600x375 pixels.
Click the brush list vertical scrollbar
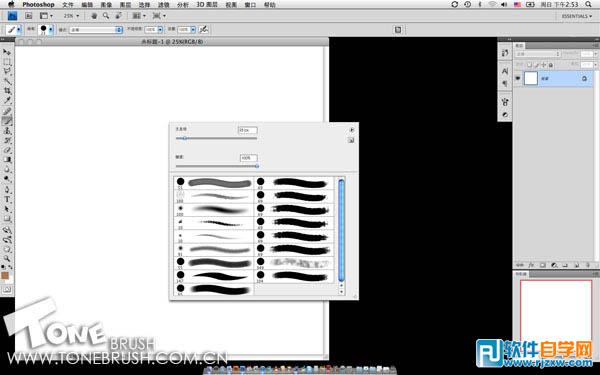tap(341, 230)
